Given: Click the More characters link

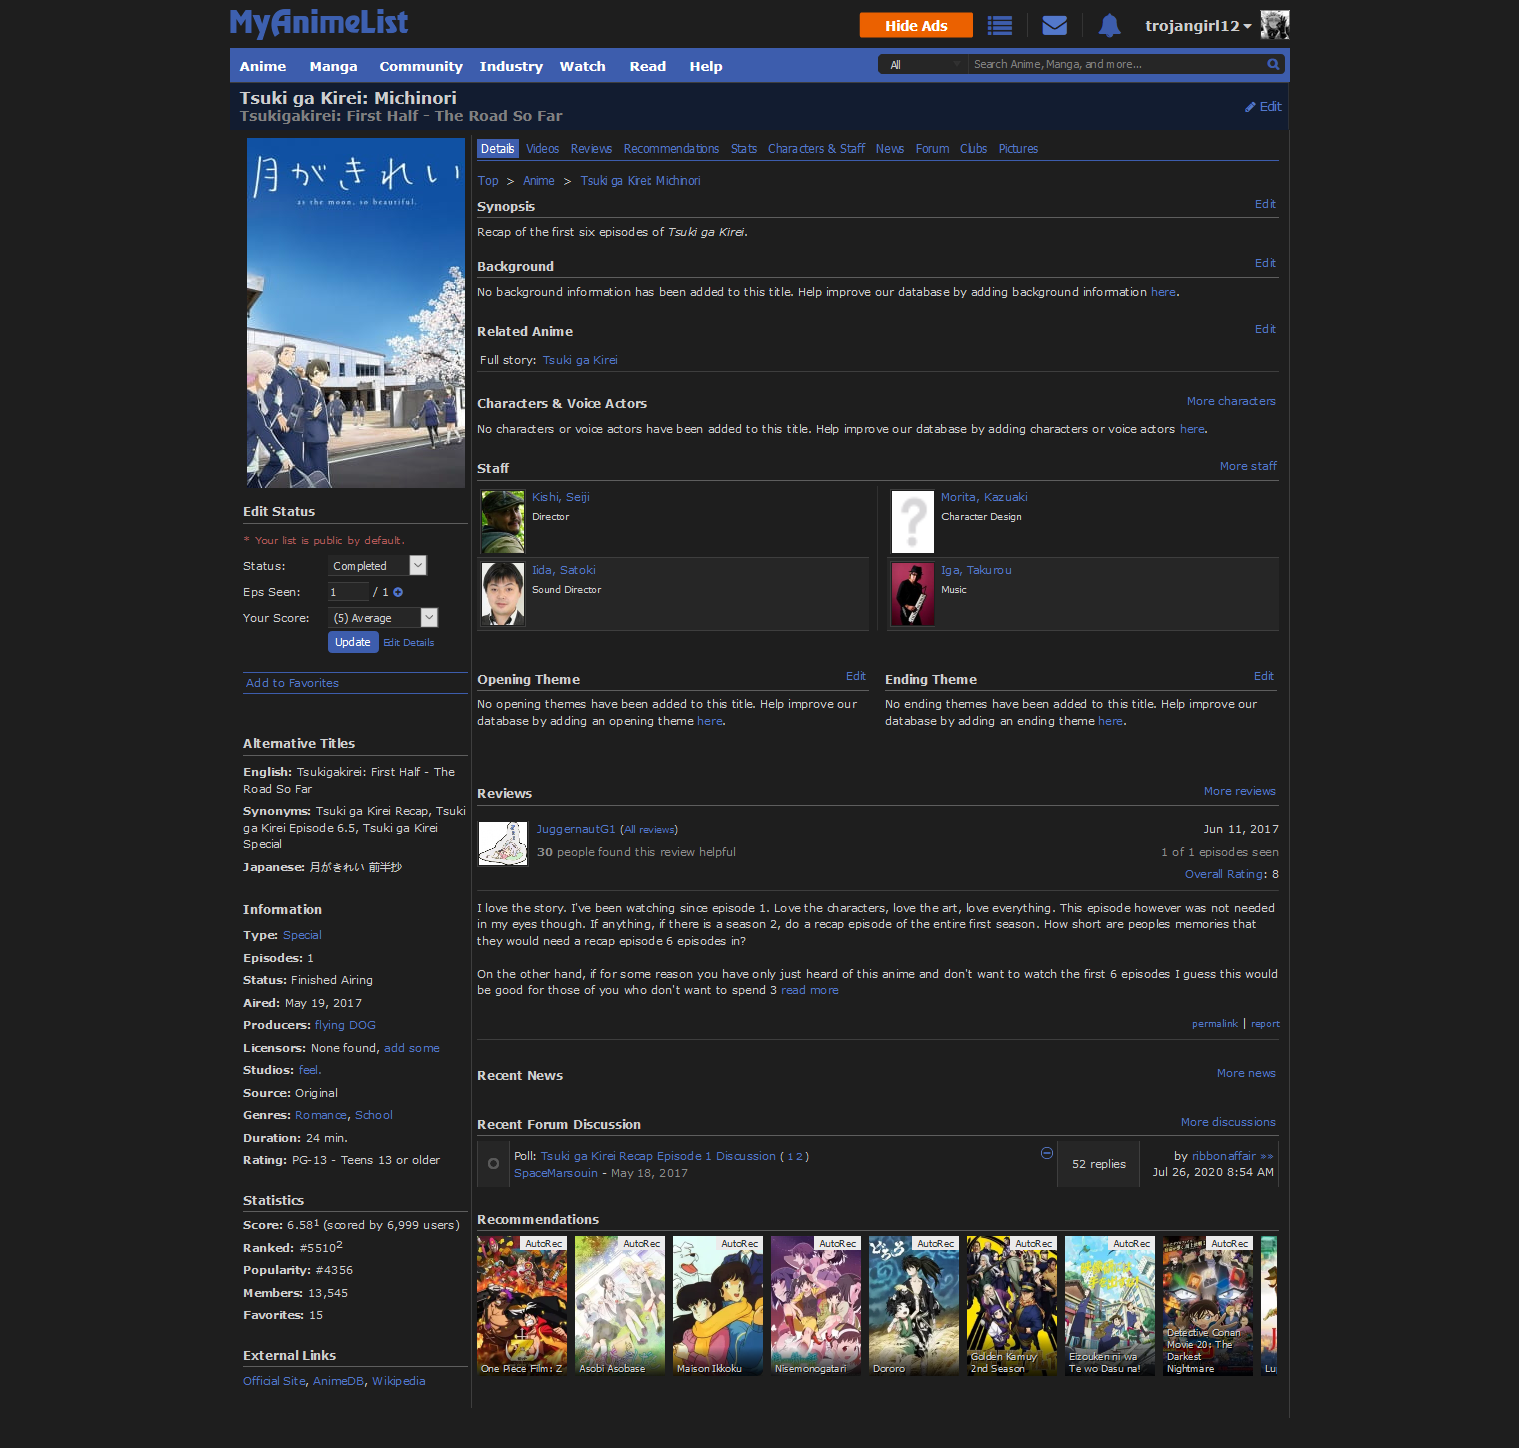Looking at the screenshot, I should tap(1231, 401).
